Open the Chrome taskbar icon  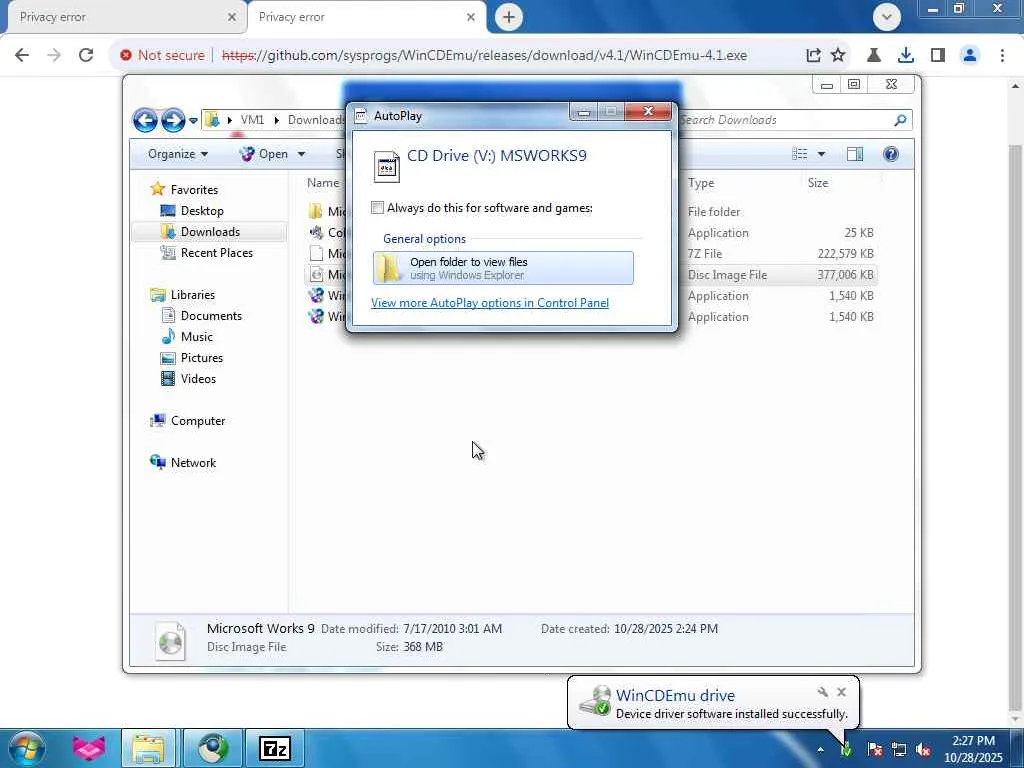coord(212,748)
